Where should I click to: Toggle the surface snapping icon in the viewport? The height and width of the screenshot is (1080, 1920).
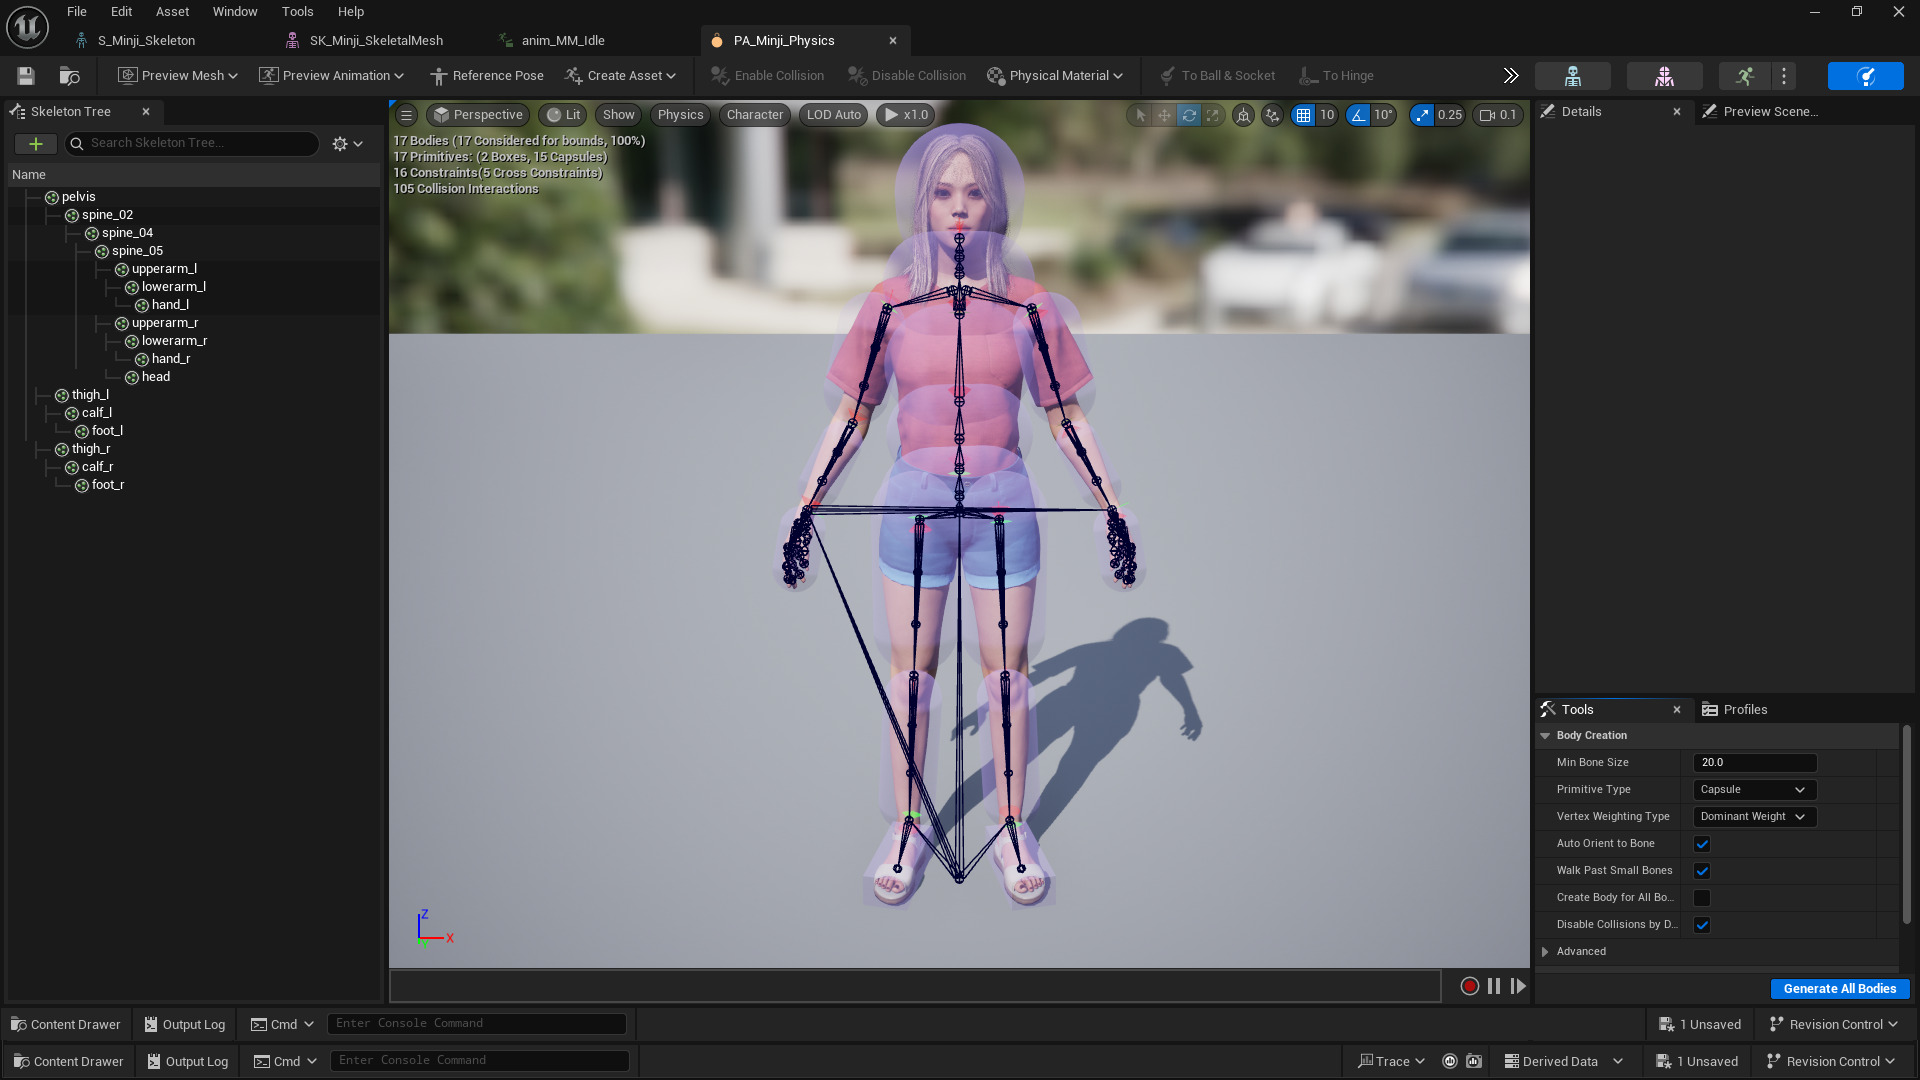pyautogui.click(x=1272, y=115)
